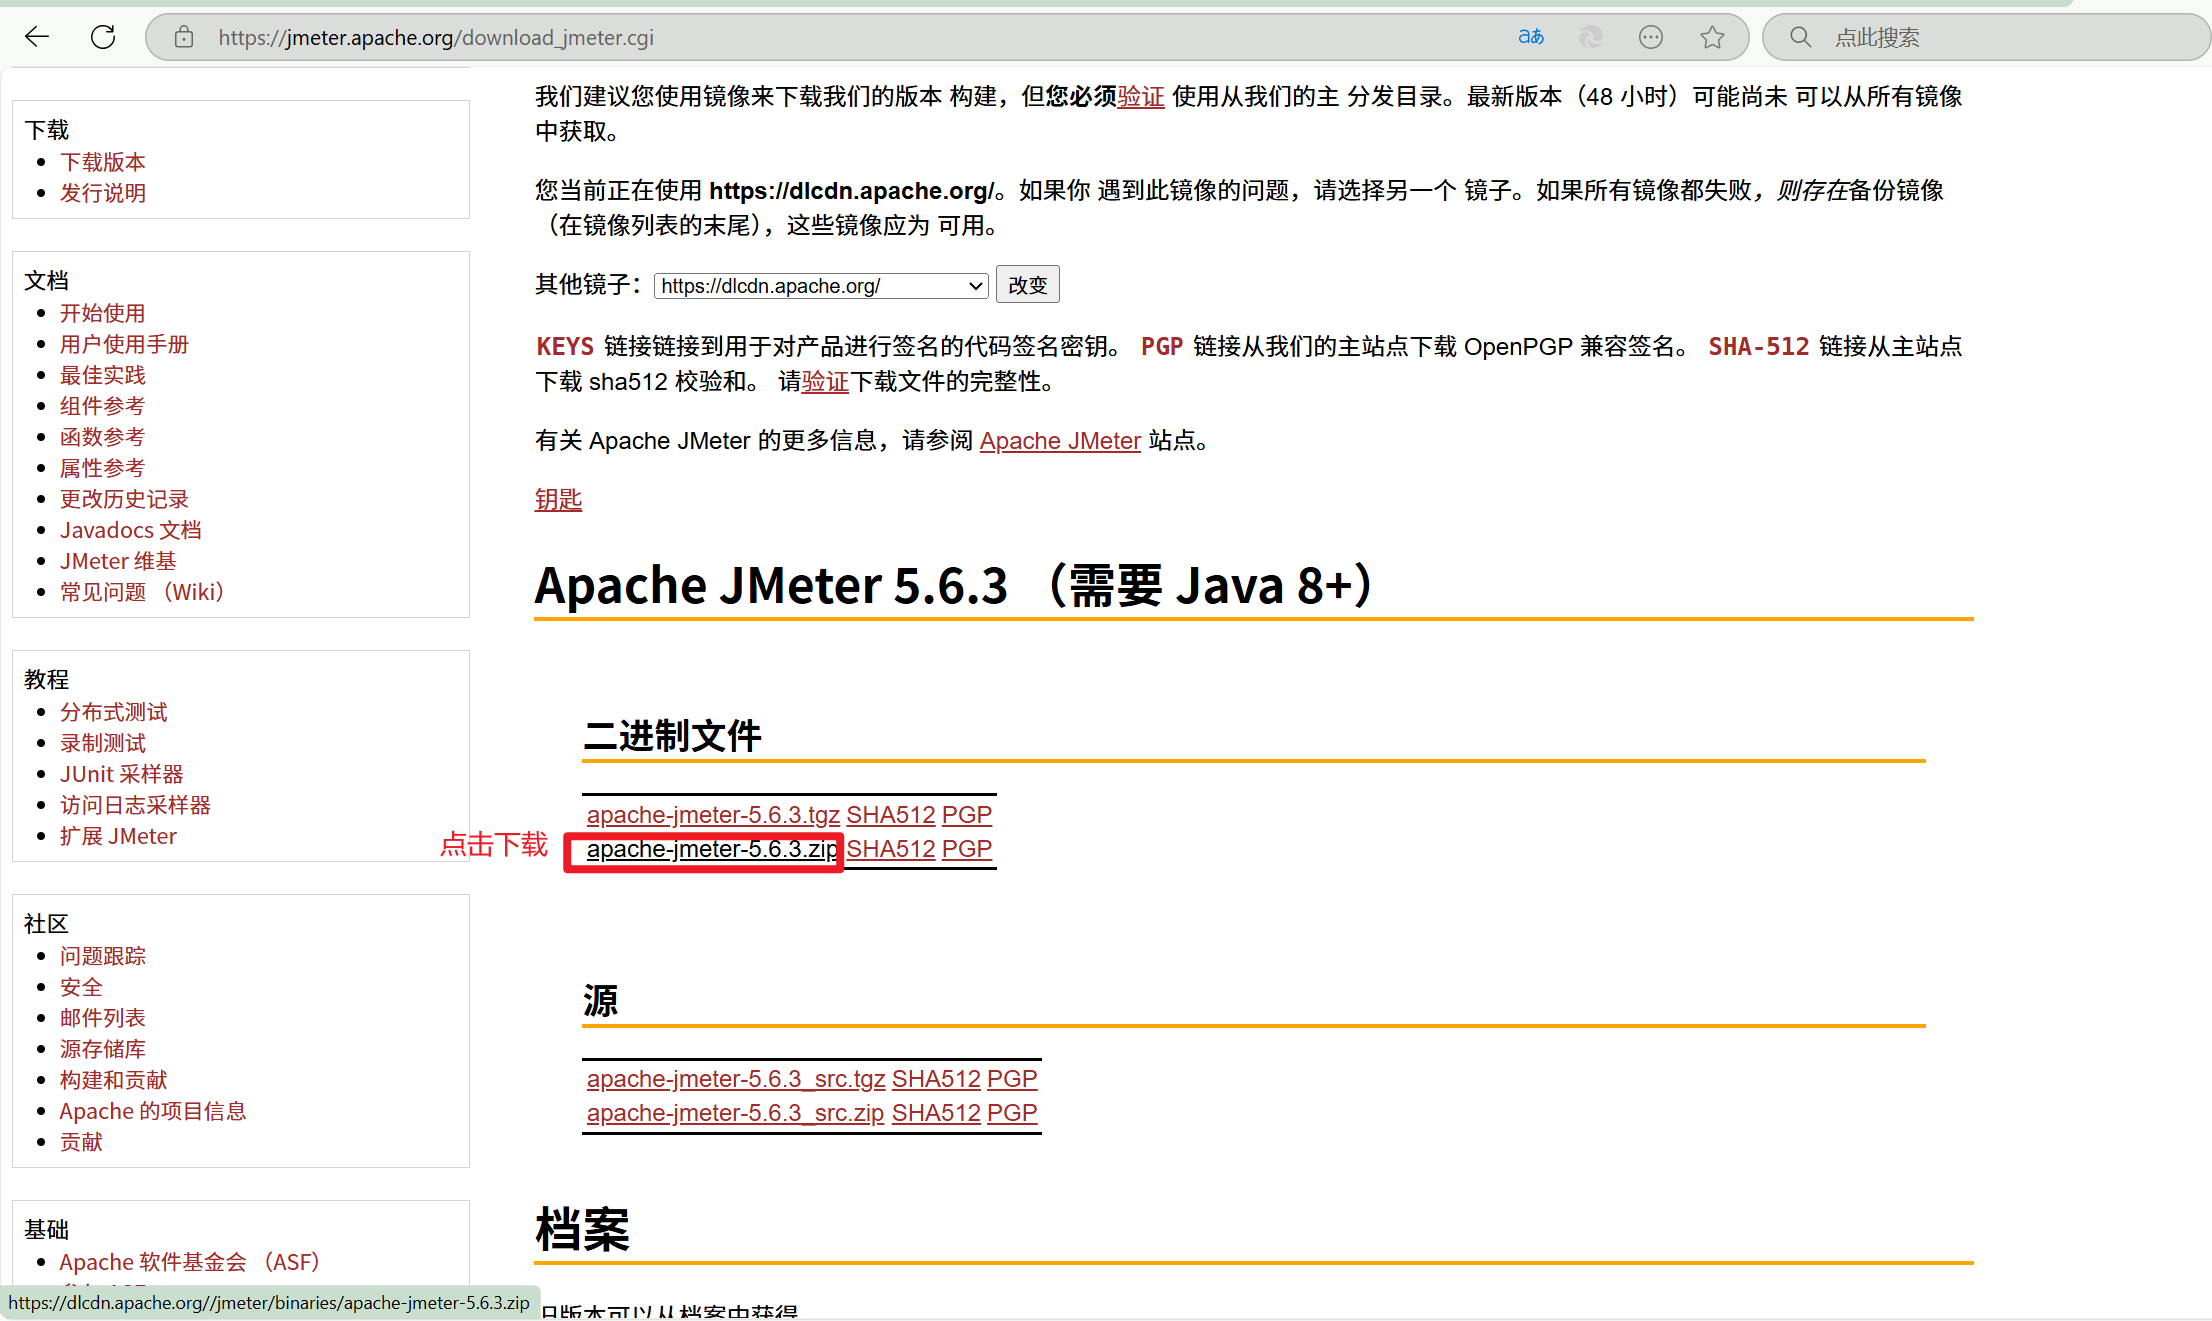The width and height of the screenshot is (2212, 1321).
Task: Open apache-jmeter-5.6.3.tgz binary link
Action: click(712, 815)
